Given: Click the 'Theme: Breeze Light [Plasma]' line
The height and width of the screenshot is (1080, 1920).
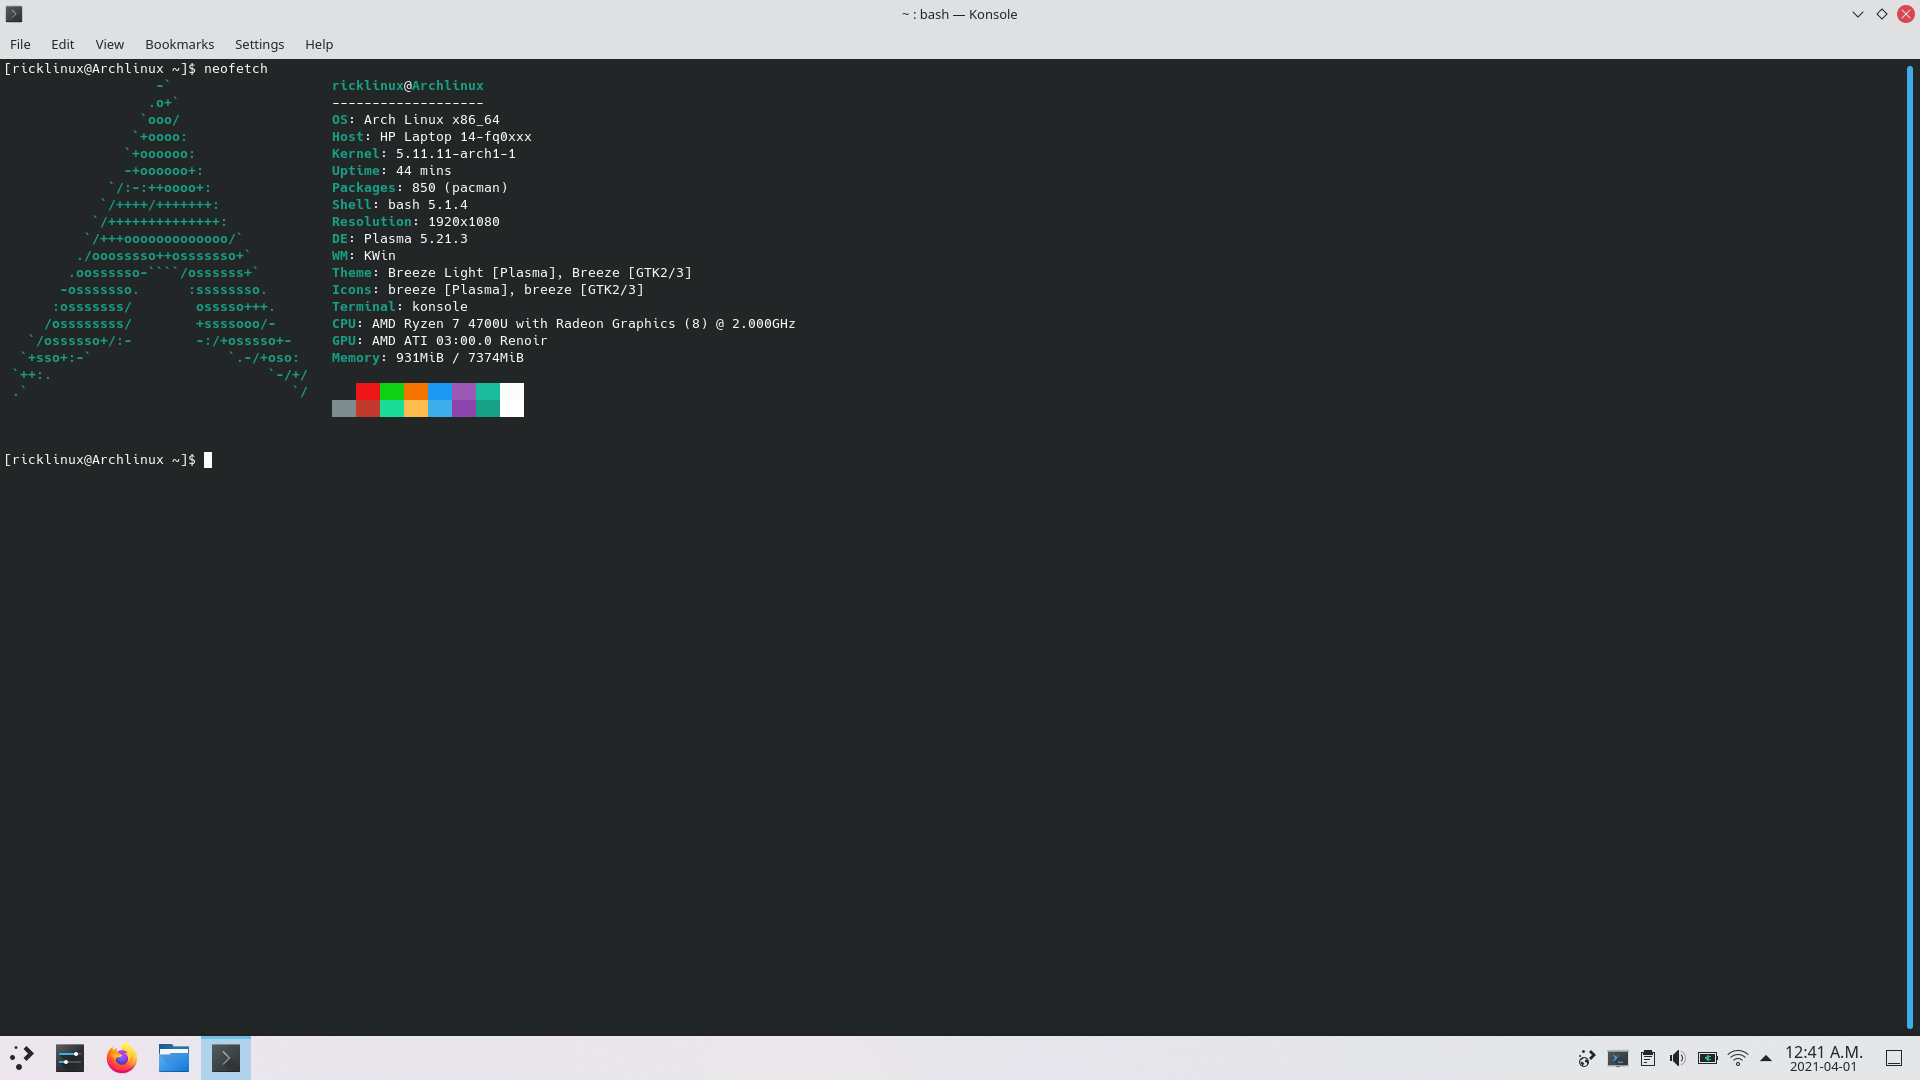Looking at the screenshot, I should click(512, 273).
